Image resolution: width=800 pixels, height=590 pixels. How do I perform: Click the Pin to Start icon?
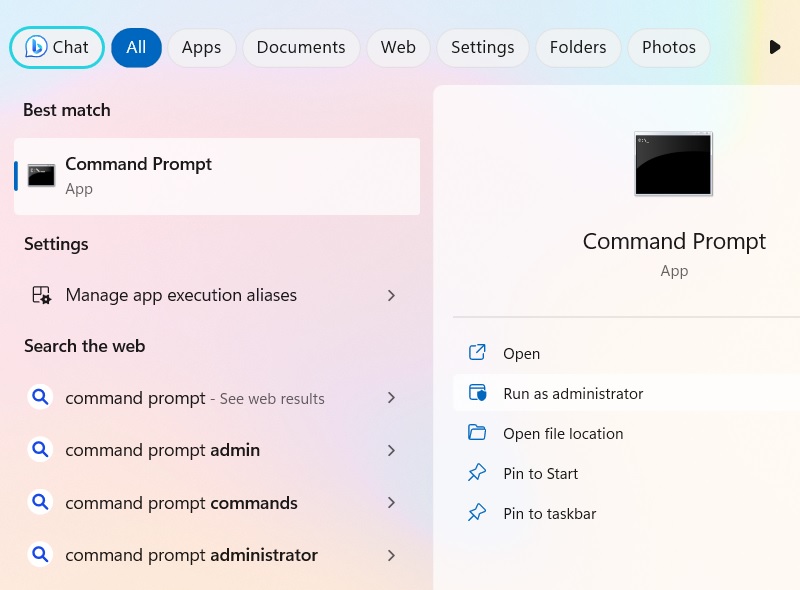pos(478,473)
